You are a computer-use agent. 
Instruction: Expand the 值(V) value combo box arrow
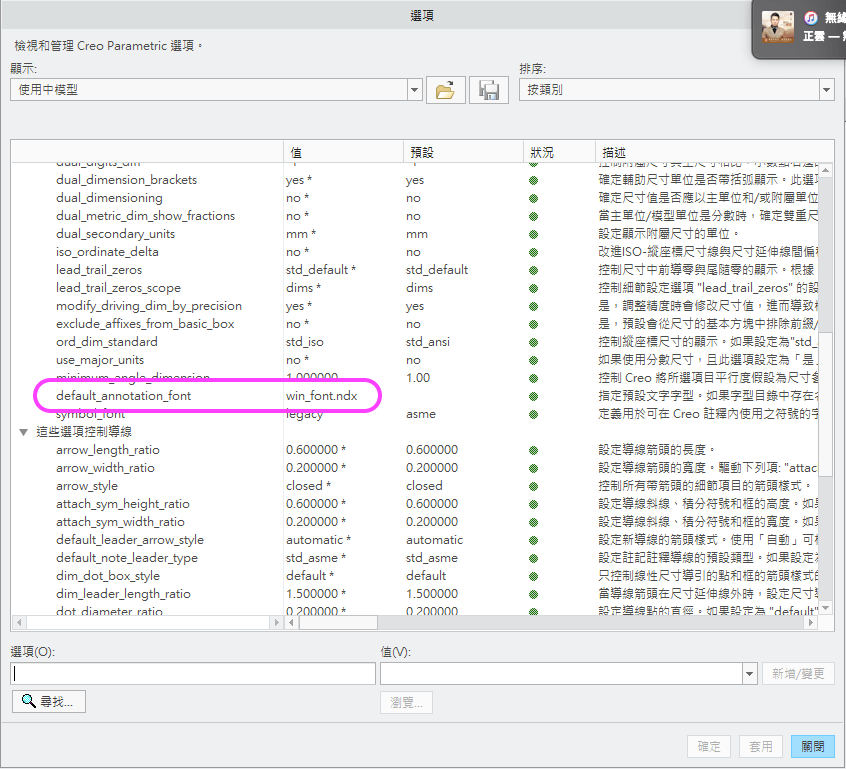point(750,674)
